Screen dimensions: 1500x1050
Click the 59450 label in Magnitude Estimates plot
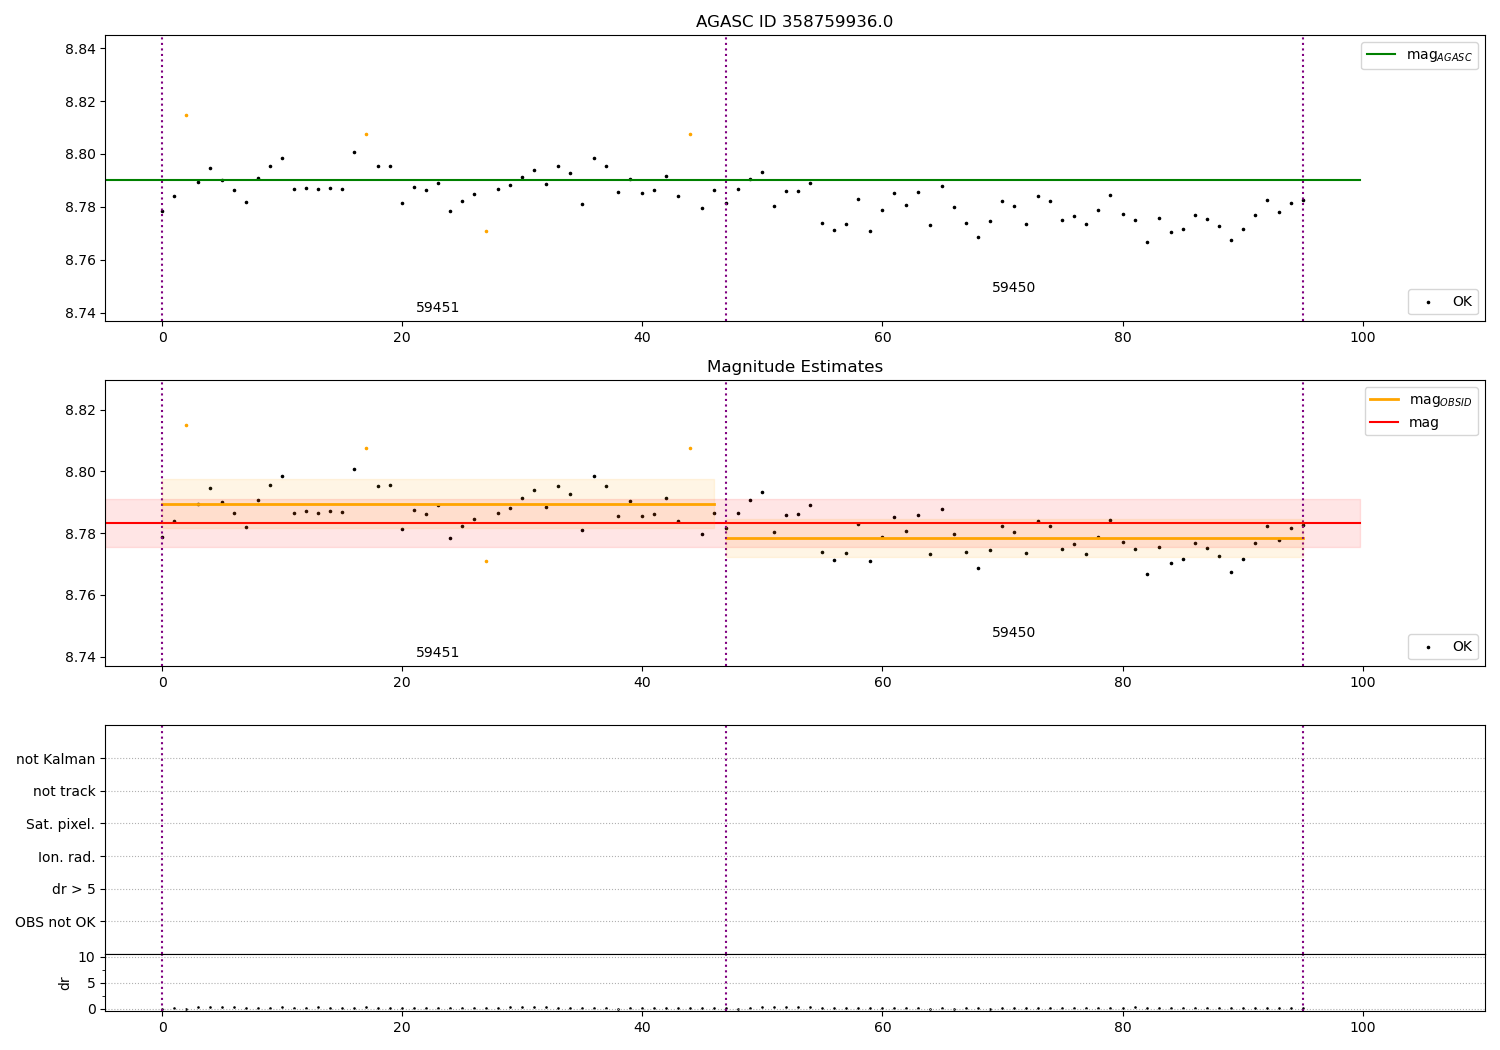(x=1013, y=633)
